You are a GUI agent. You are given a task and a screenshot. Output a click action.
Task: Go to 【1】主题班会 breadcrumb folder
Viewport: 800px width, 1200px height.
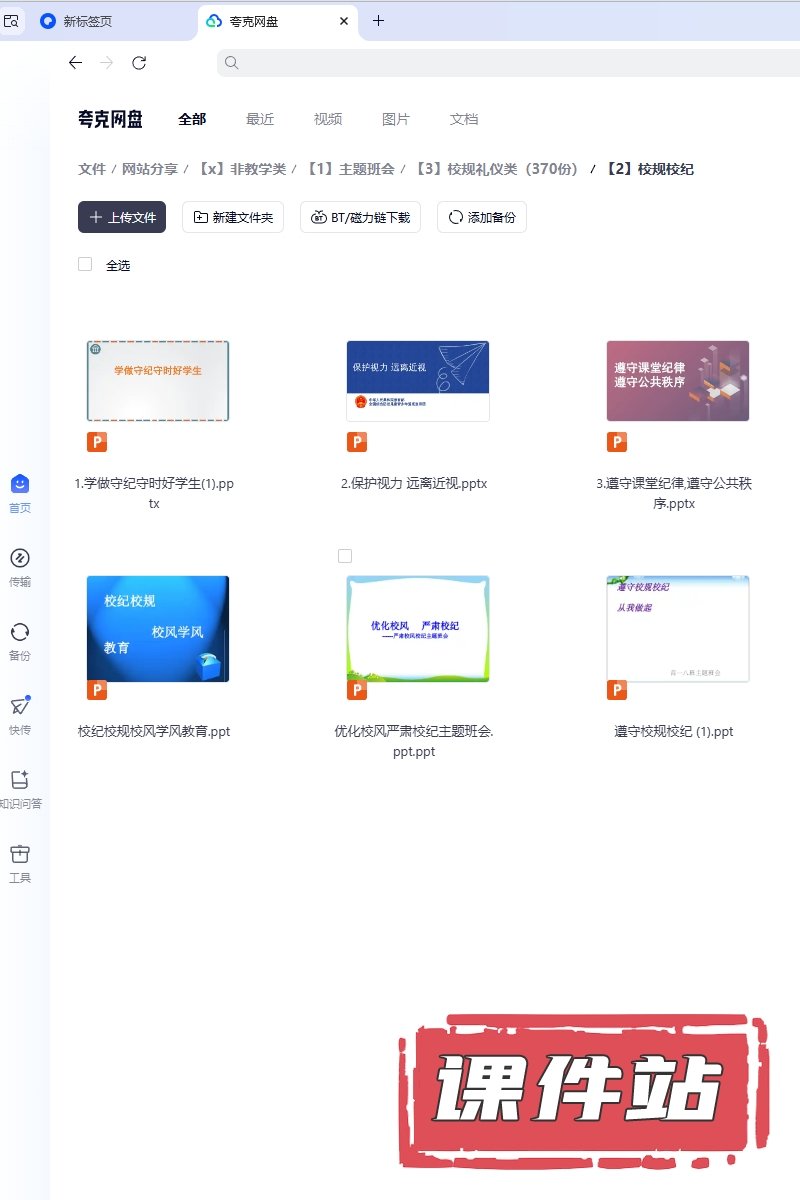point(350,169)
